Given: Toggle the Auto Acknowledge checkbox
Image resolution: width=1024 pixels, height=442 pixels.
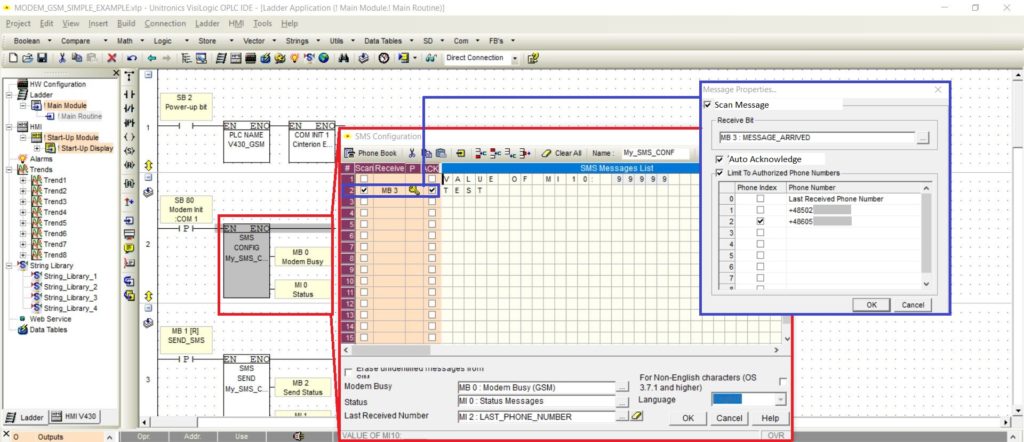Looking at the screenshot, I should click(x=720, y=159).
